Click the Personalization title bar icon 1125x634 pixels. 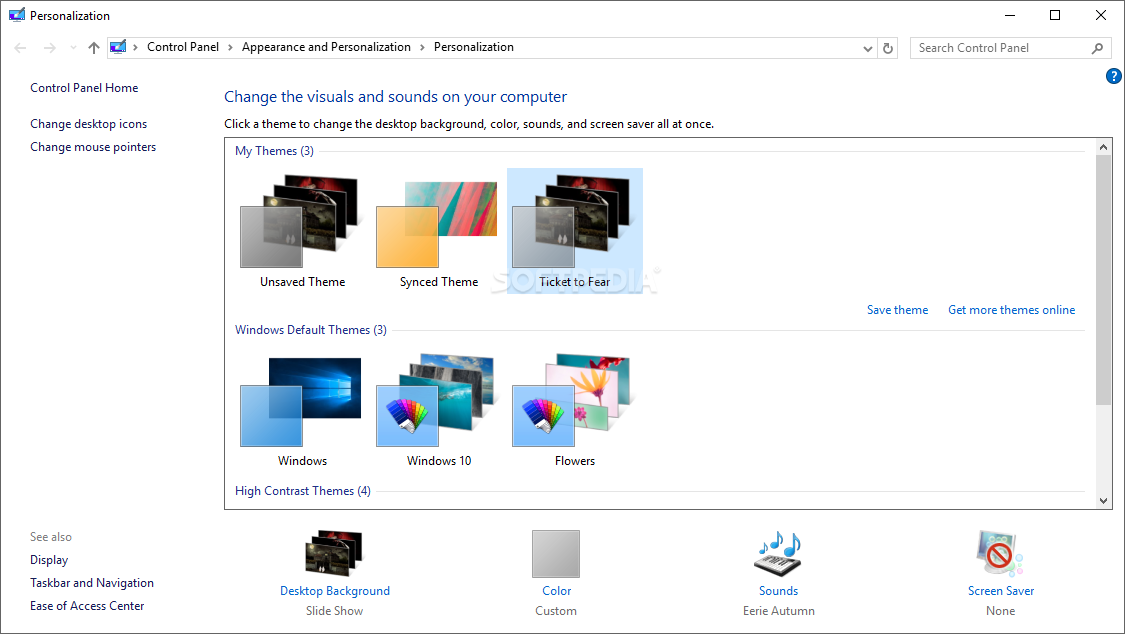coord(17,15)
